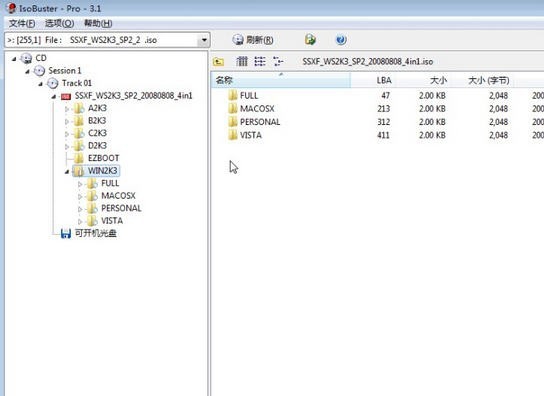Select the WIN2K3 tree label

pos(103,171)
